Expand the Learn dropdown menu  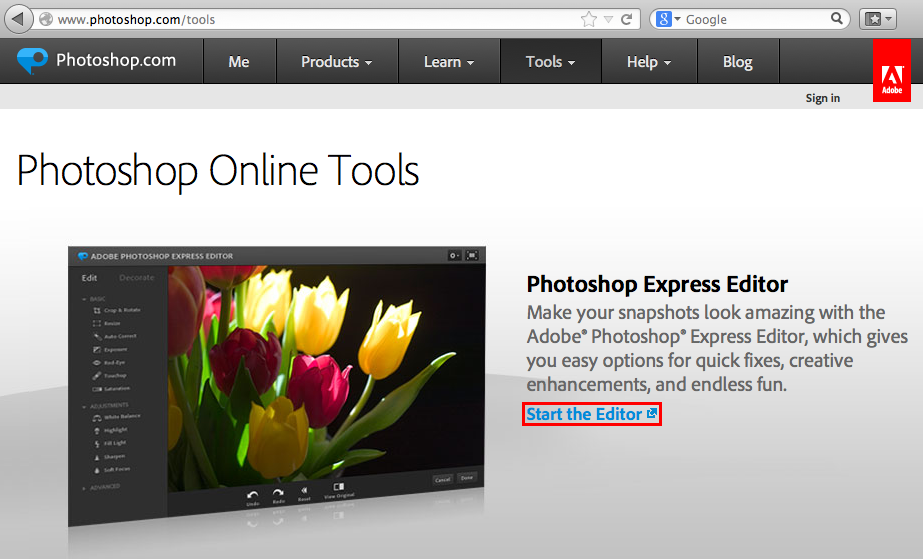449,62
